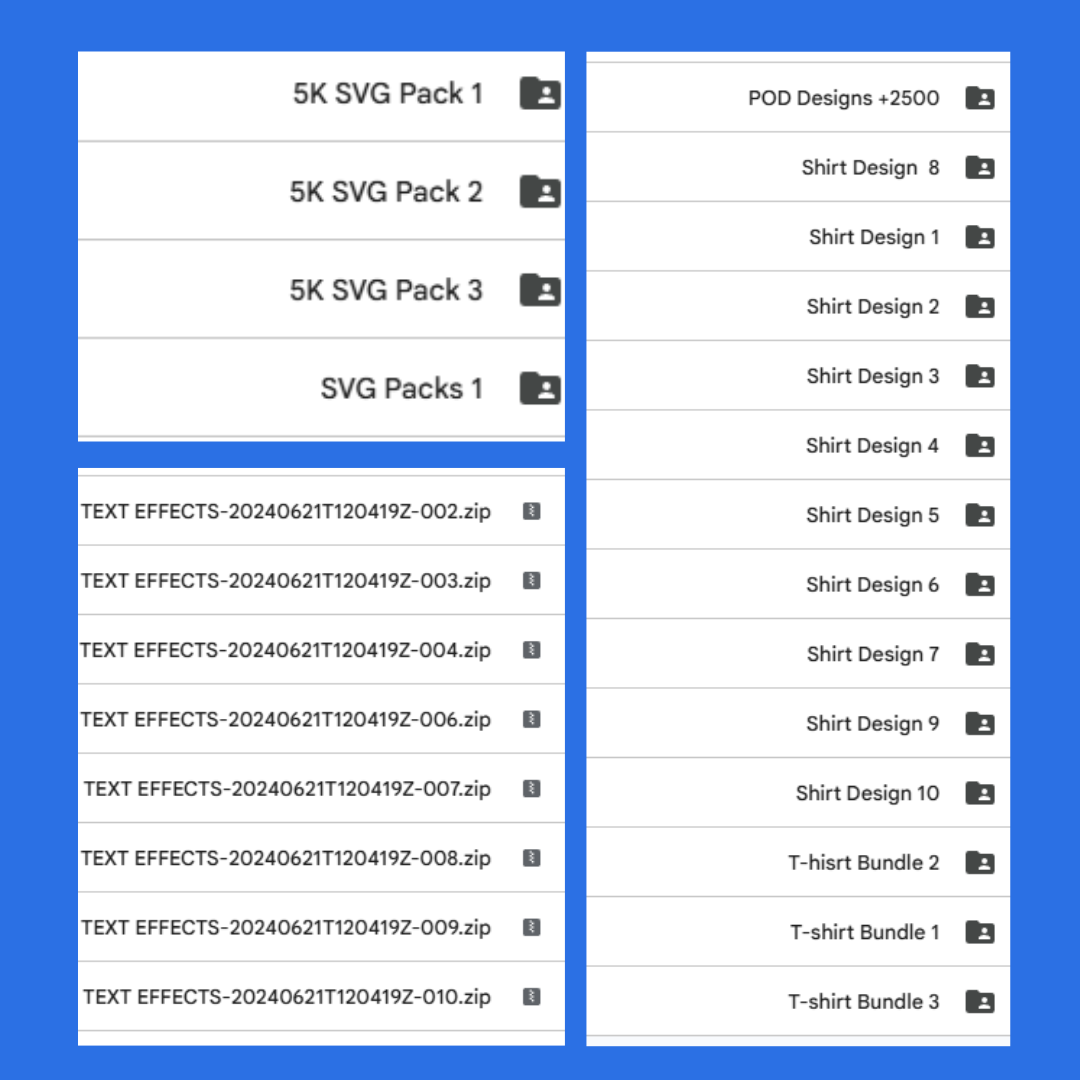Open the Shirt Design 1 folder name
1080x1080 pixels.
pos(874,237)
